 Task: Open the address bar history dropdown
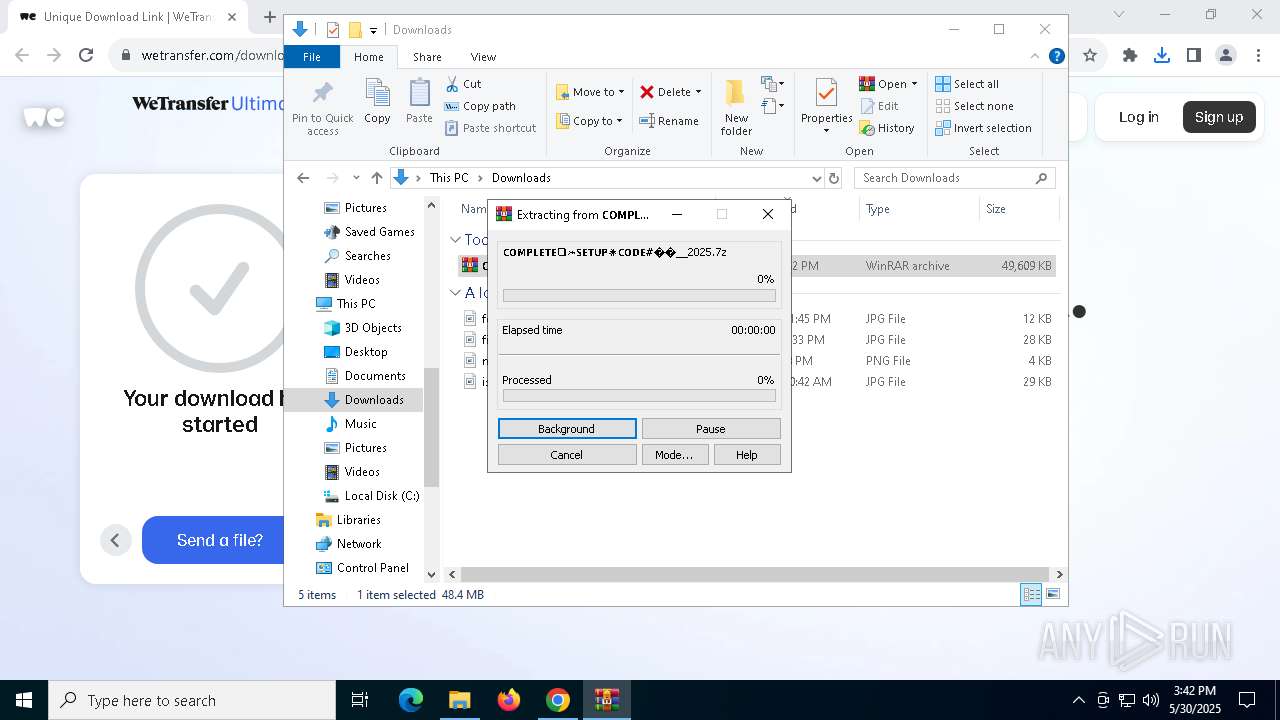817,178
